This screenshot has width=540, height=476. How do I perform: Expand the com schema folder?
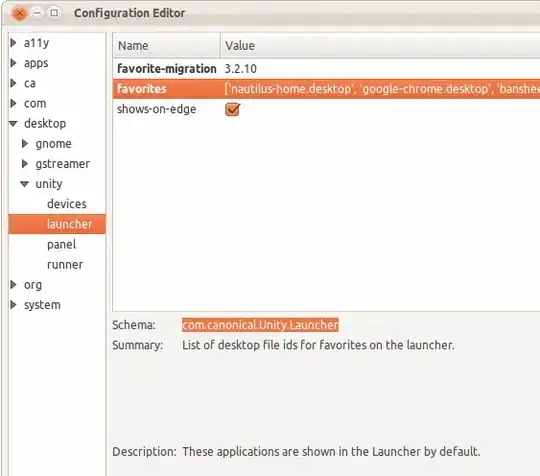[x=13, y=103]
